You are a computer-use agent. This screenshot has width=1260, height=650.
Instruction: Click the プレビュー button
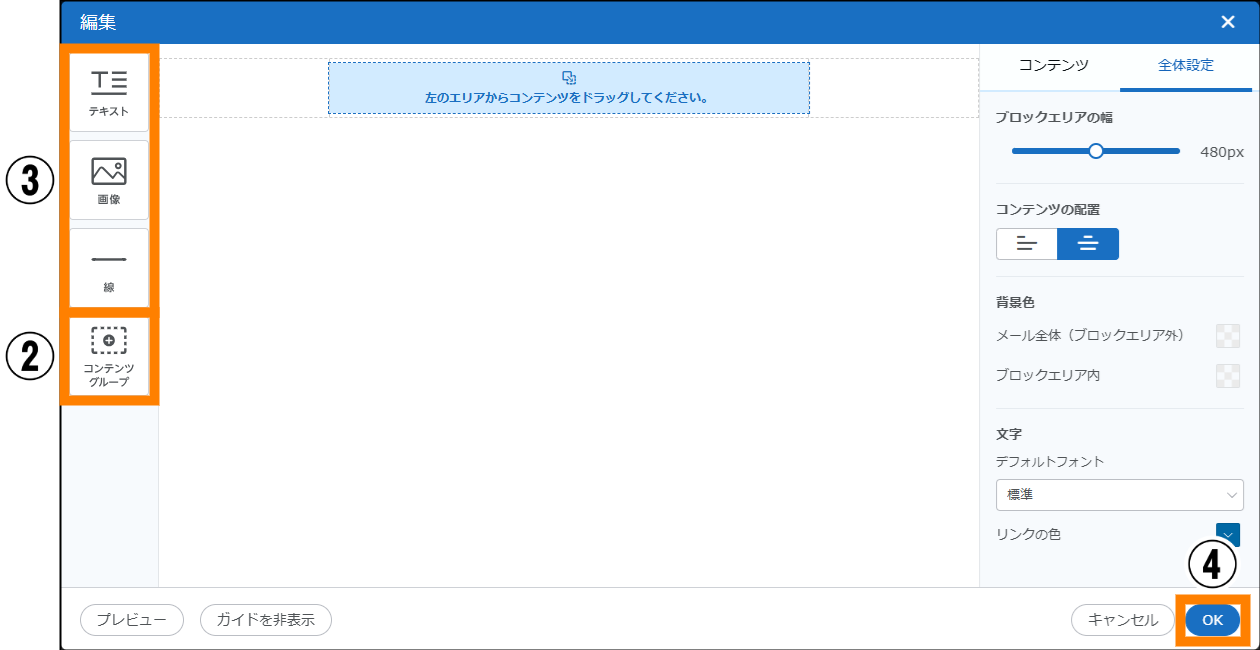click(x=132, y=620)
